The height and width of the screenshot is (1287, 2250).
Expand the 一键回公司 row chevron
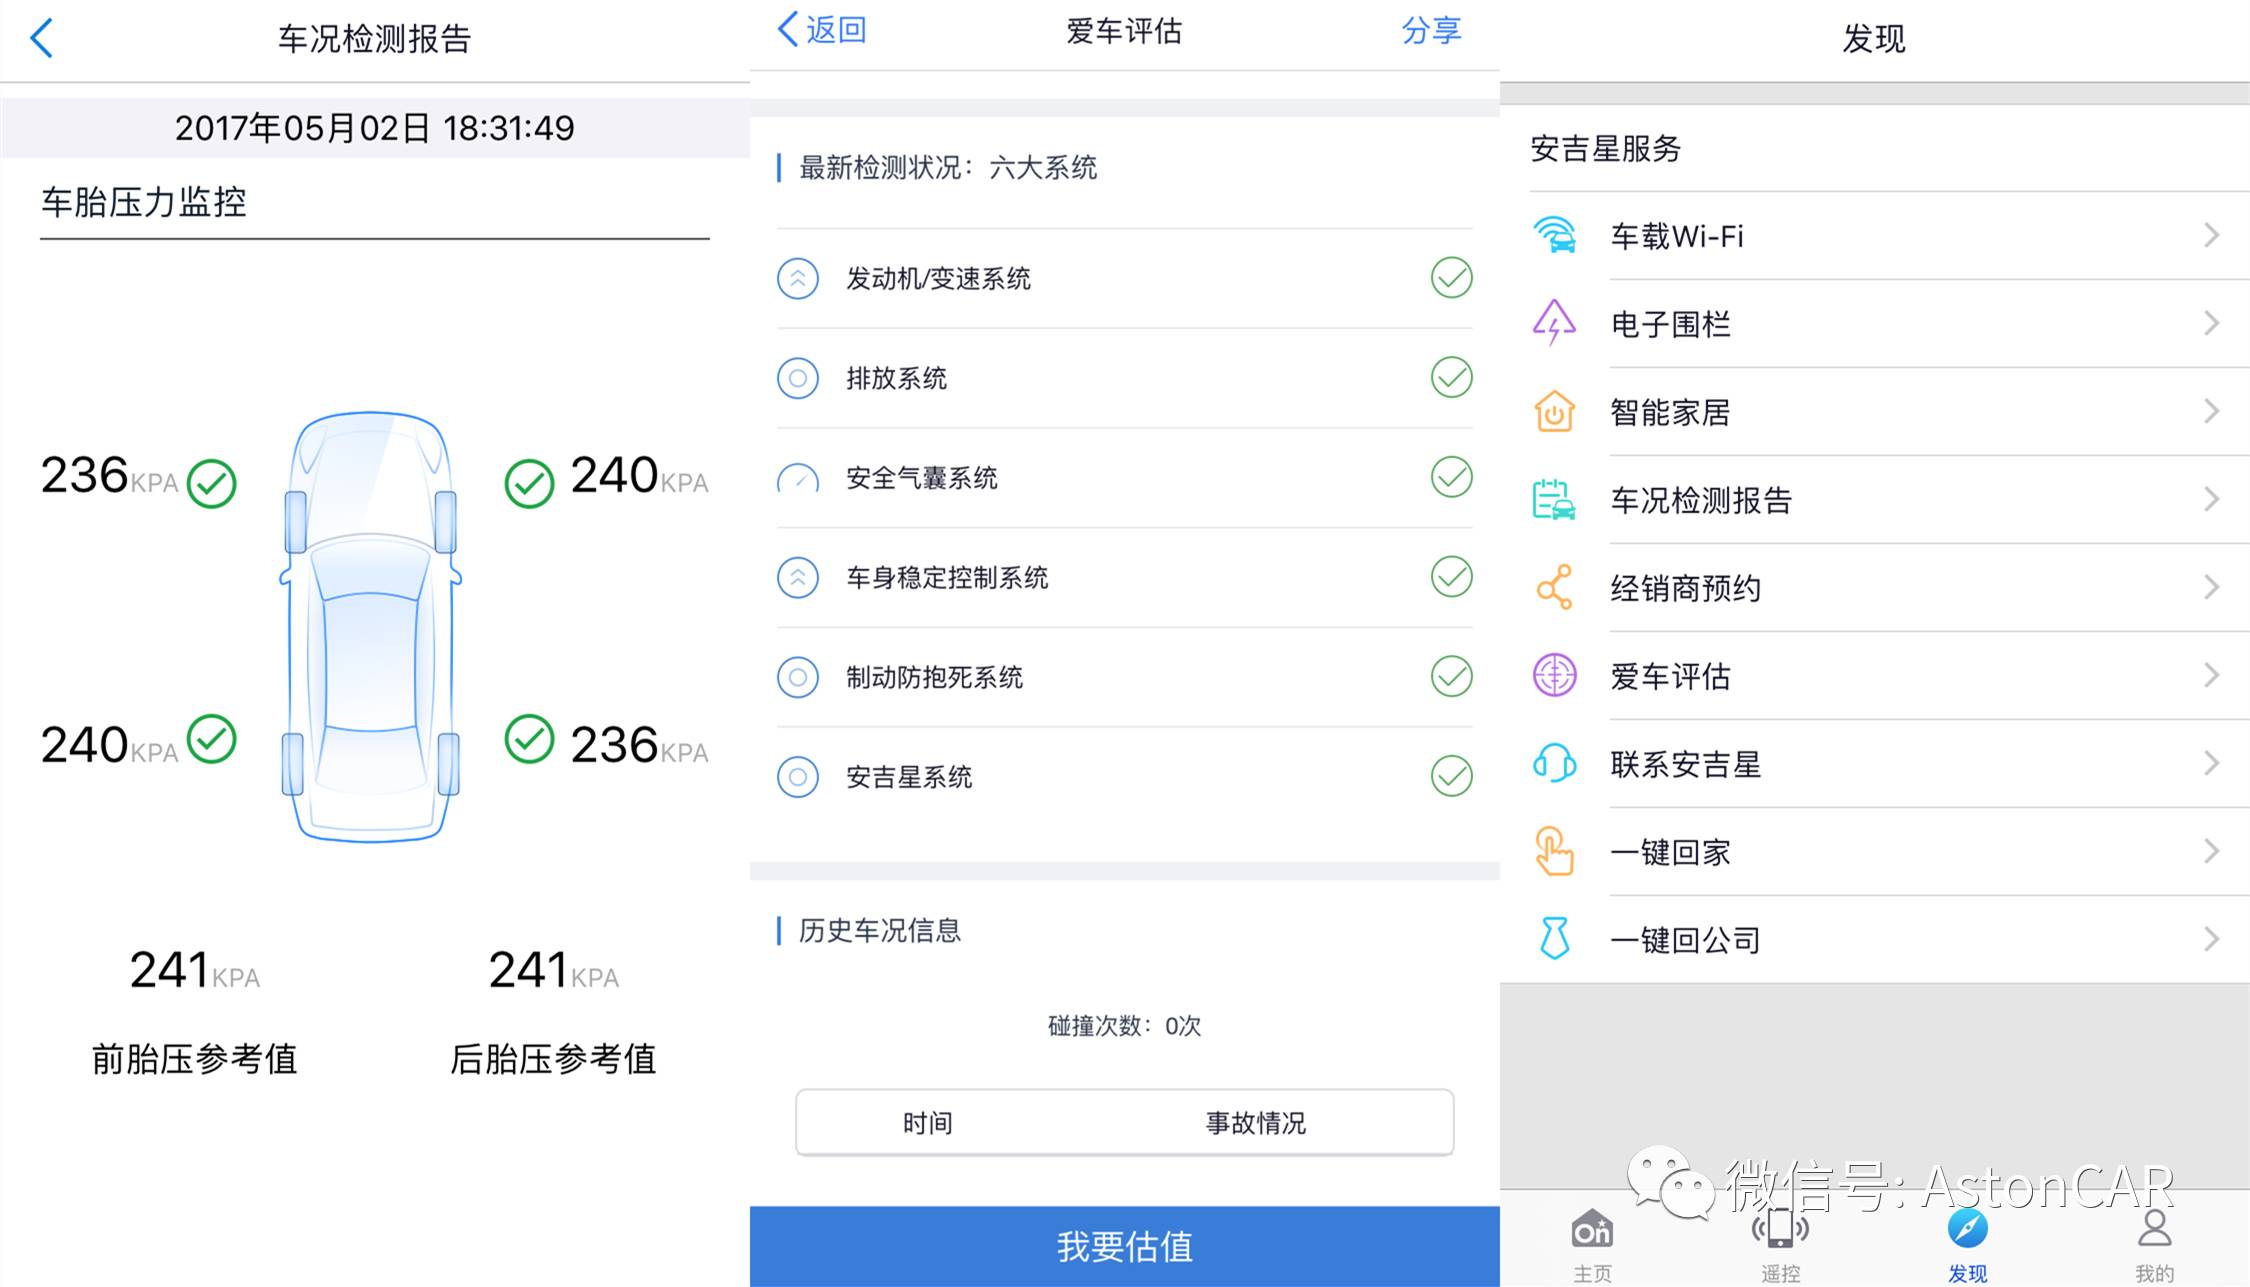pos(2211,939)
